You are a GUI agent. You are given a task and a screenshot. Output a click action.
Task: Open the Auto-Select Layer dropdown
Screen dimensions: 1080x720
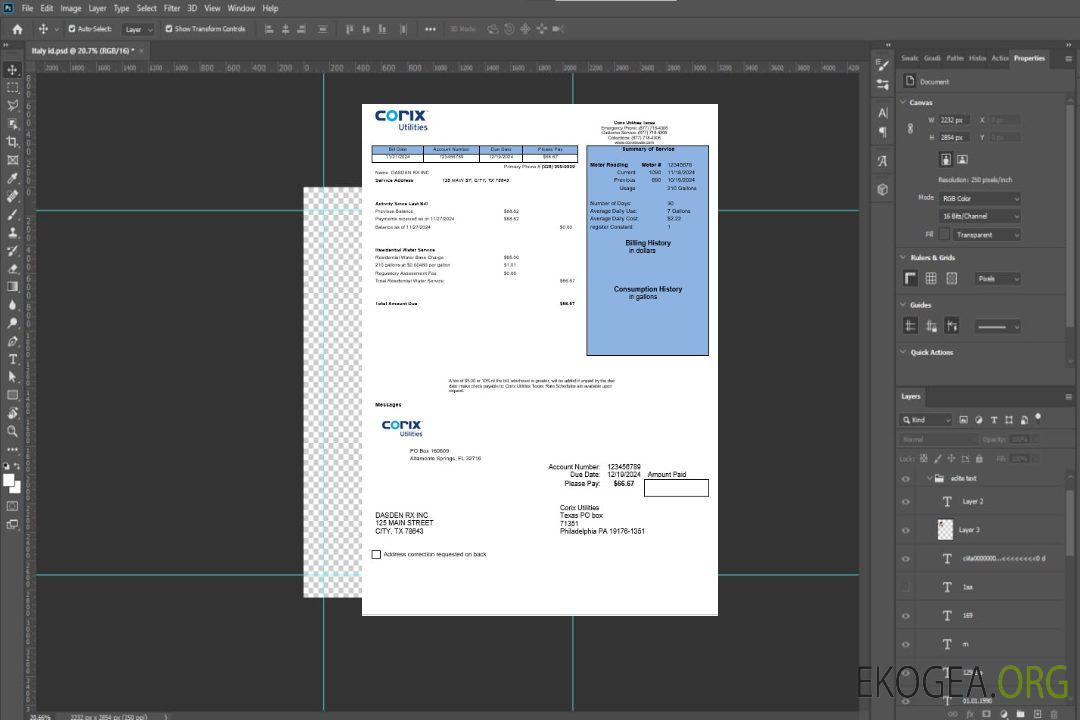pos(138,29)
